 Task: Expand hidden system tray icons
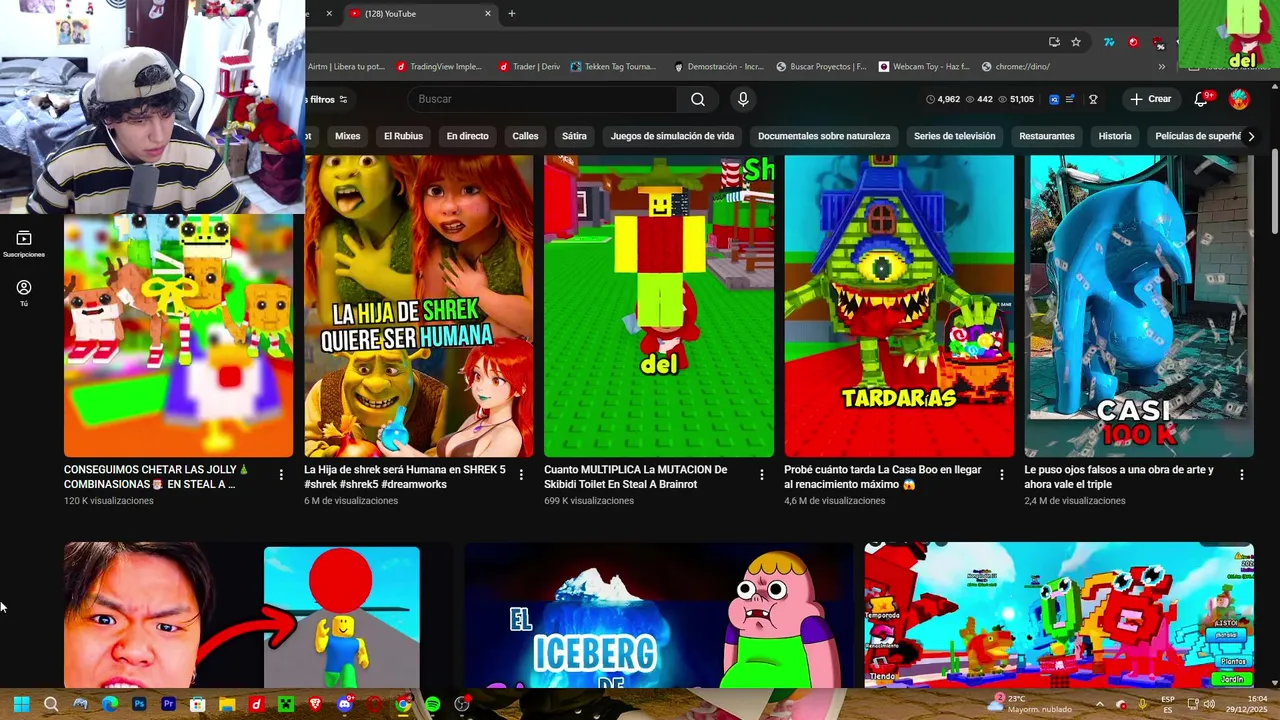point(1099,704)
